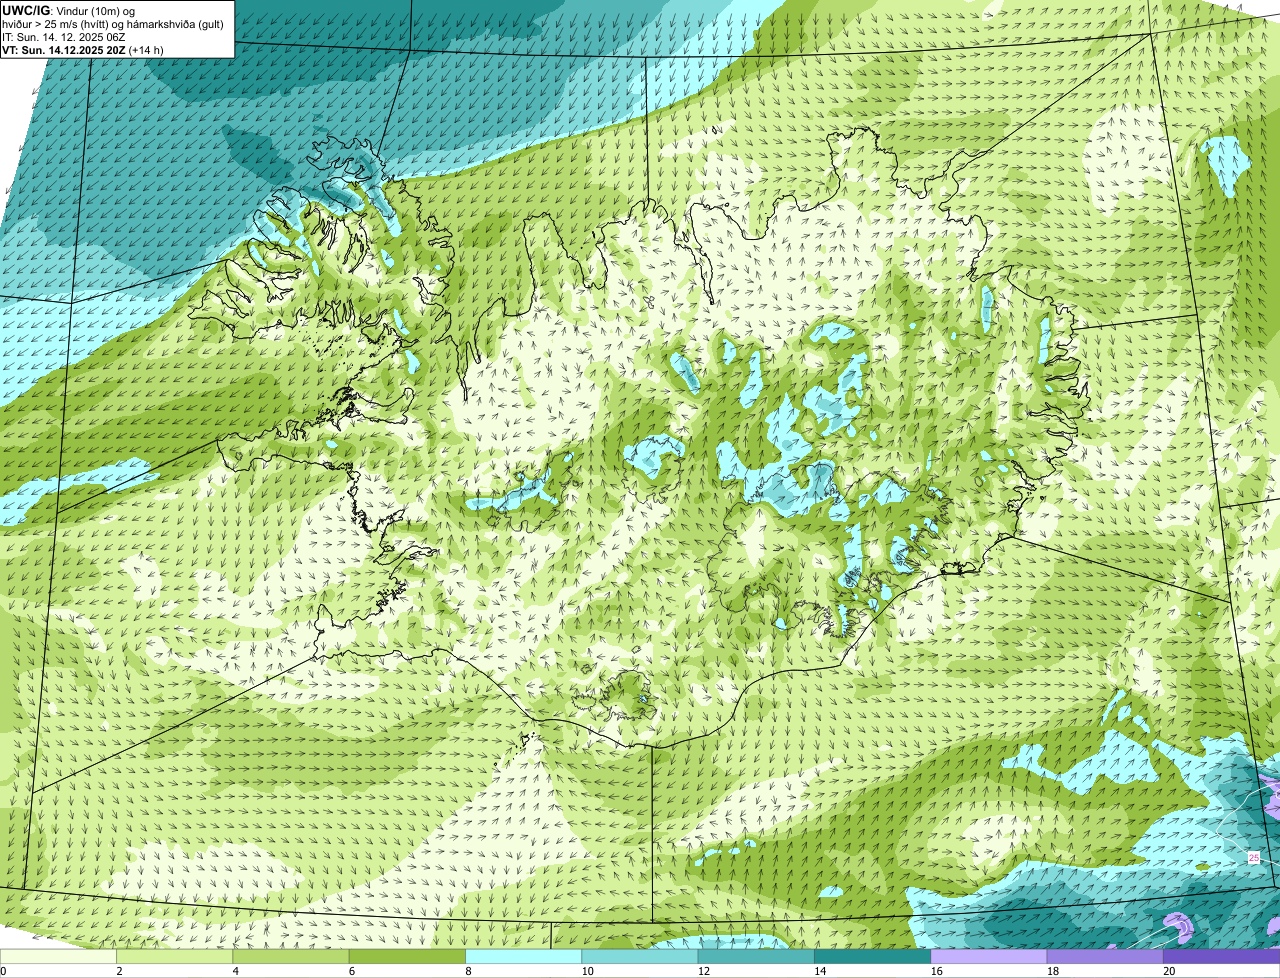This screenshot has width=1280, height=978.
Task: Click the cyan 10–12 legend swatch
Action: [640, 957]
